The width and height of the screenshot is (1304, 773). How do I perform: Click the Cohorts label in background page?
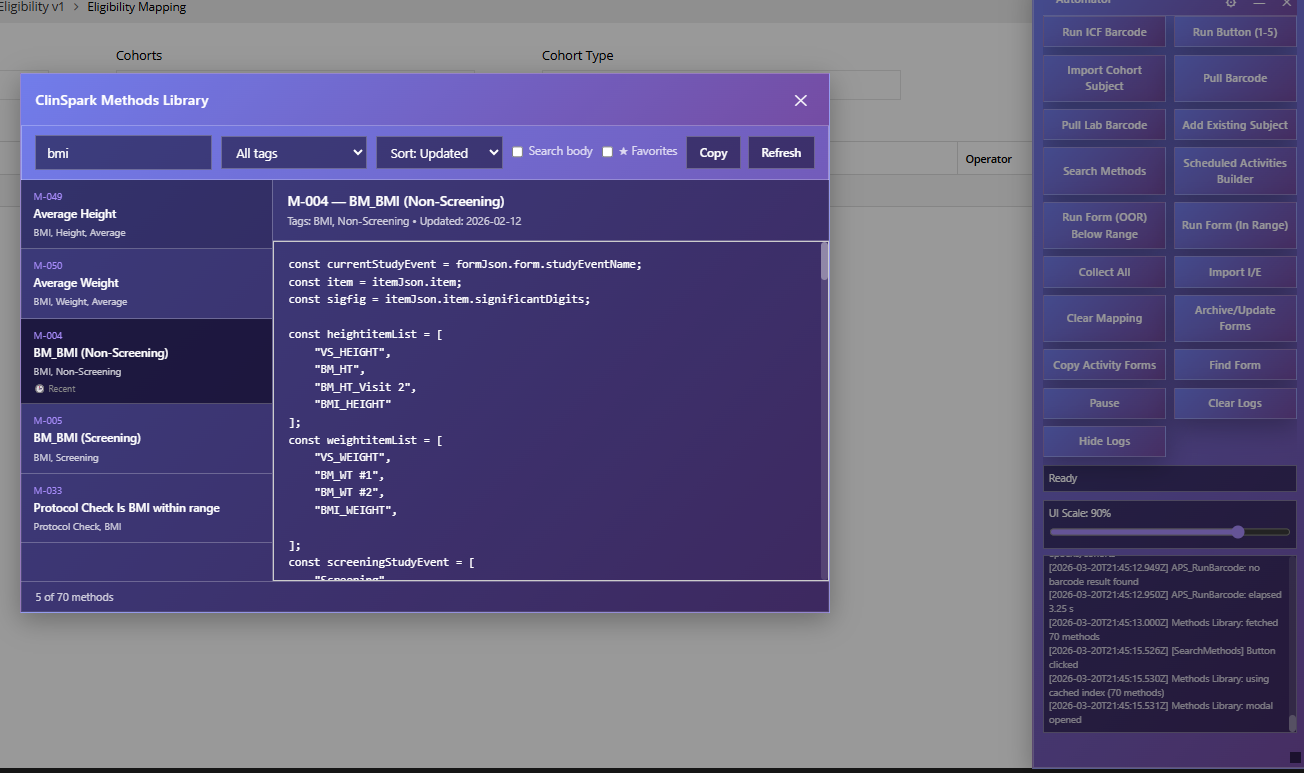point(139,55)
